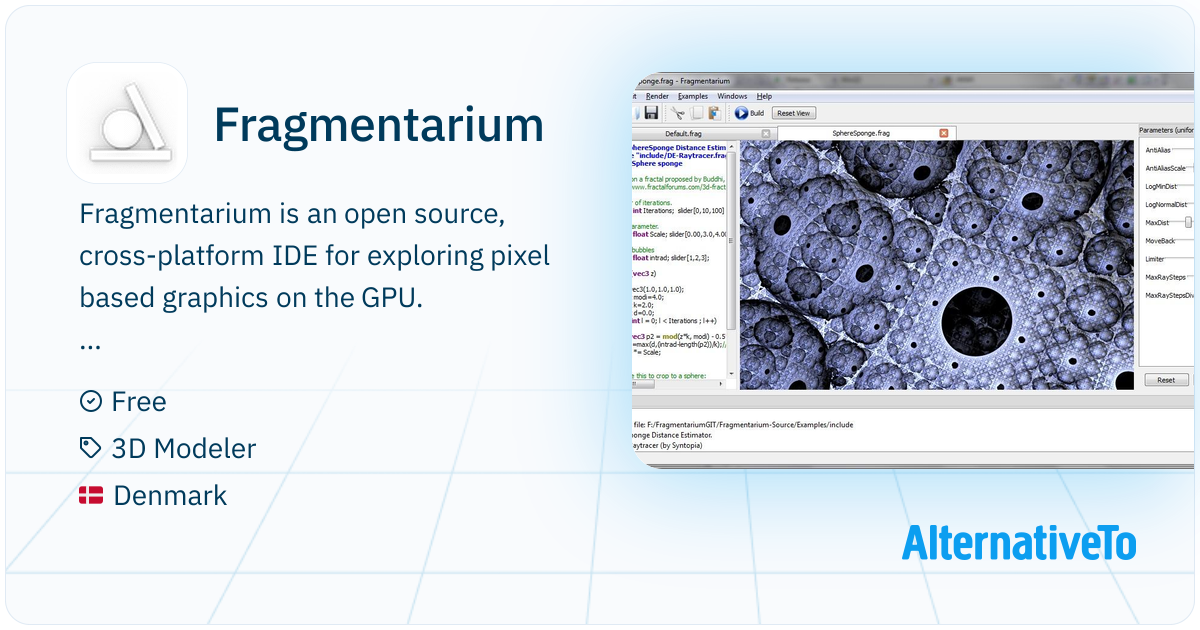Click the Build play icon

(x=741, y=113)
